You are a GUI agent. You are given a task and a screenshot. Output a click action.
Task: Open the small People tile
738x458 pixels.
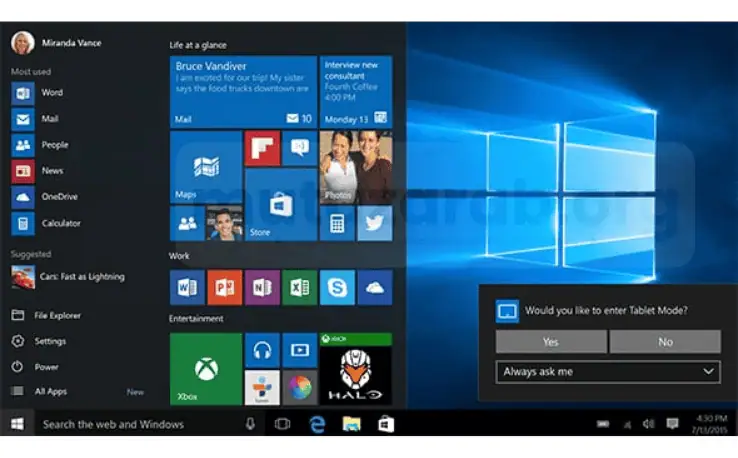click(x=187, y=224)
